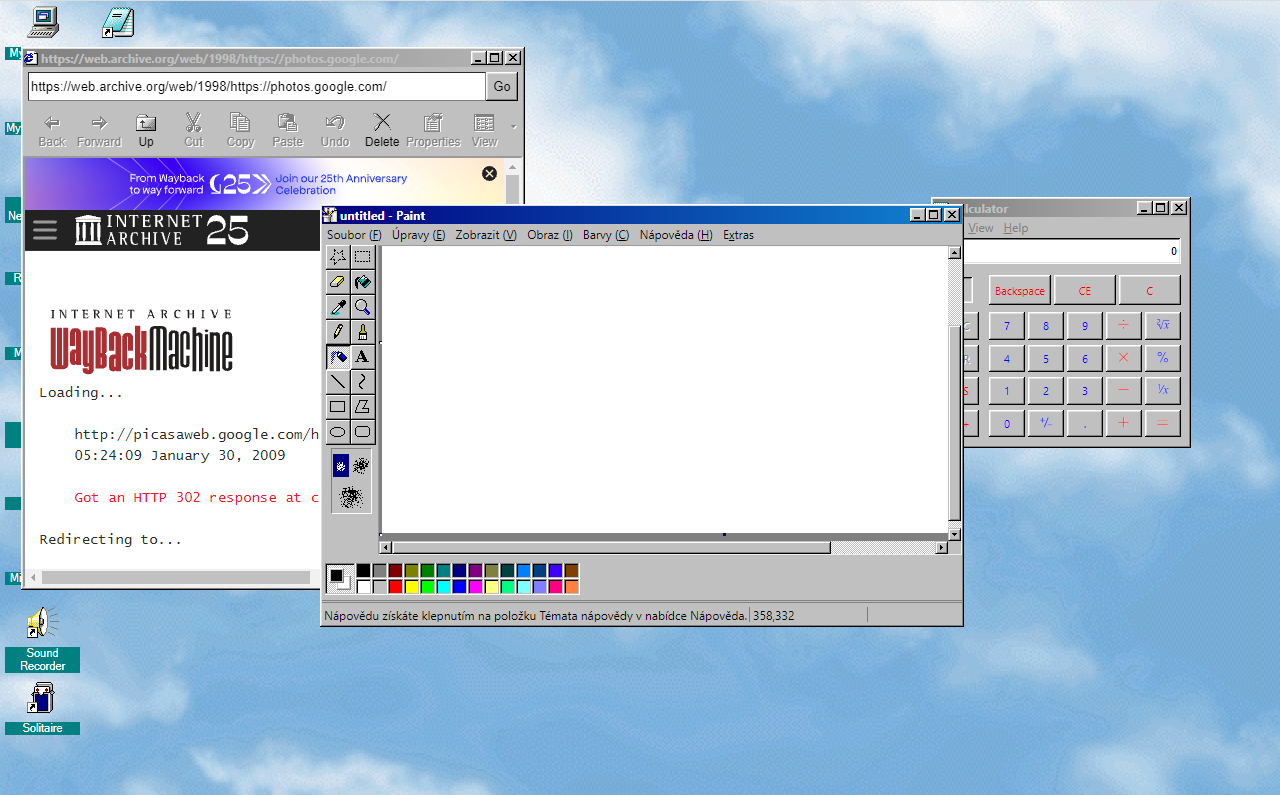The image size is (1280, 795).
Task: Pick the red color swatch in Paint palette
Action: (x=396, y=587)
